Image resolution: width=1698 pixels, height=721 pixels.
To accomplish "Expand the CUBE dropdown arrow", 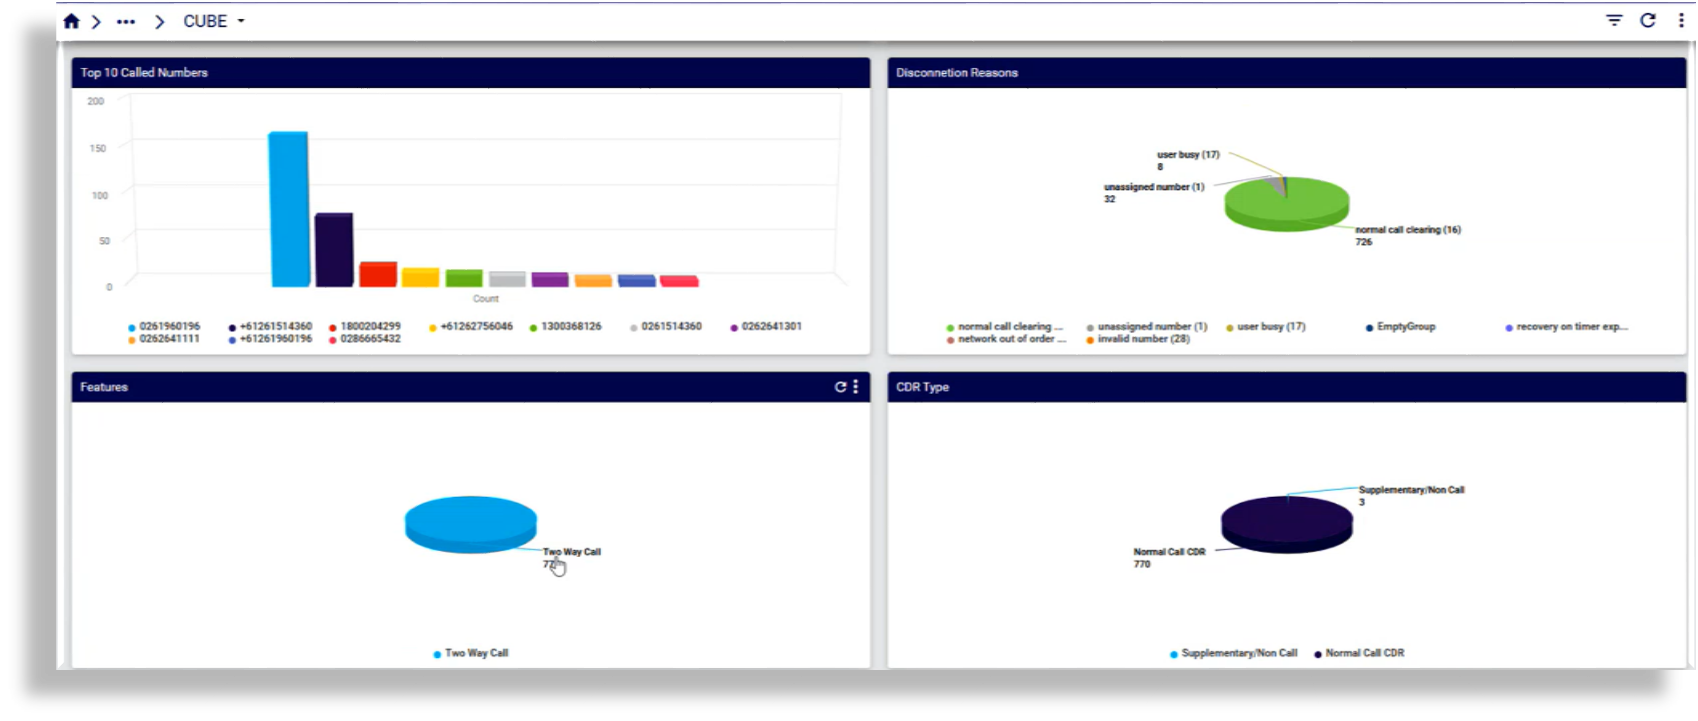I will (x=241, y=21).
